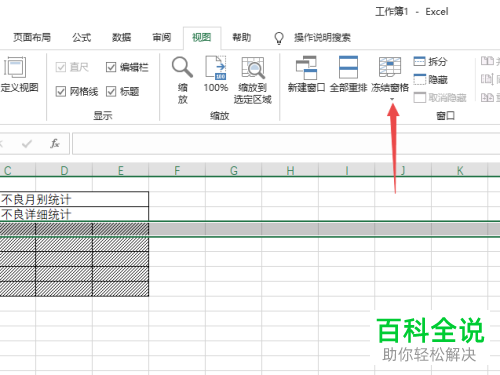Select column K header

(x=460, y=170)
